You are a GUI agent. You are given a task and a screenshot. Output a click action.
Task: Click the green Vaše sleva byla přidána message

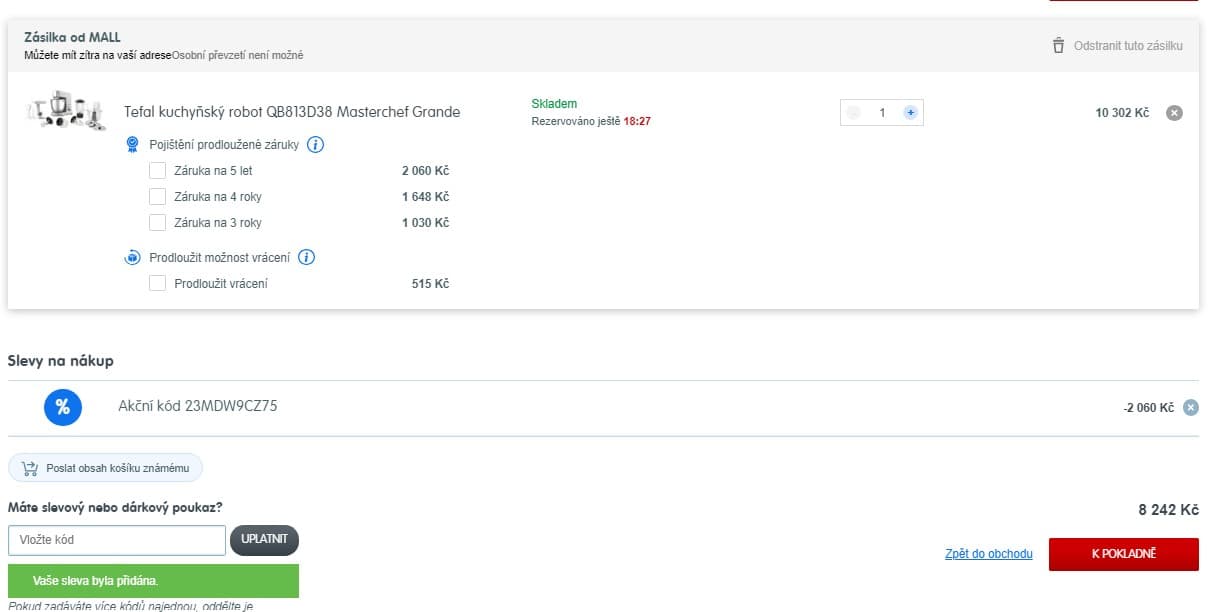point(153,581)
